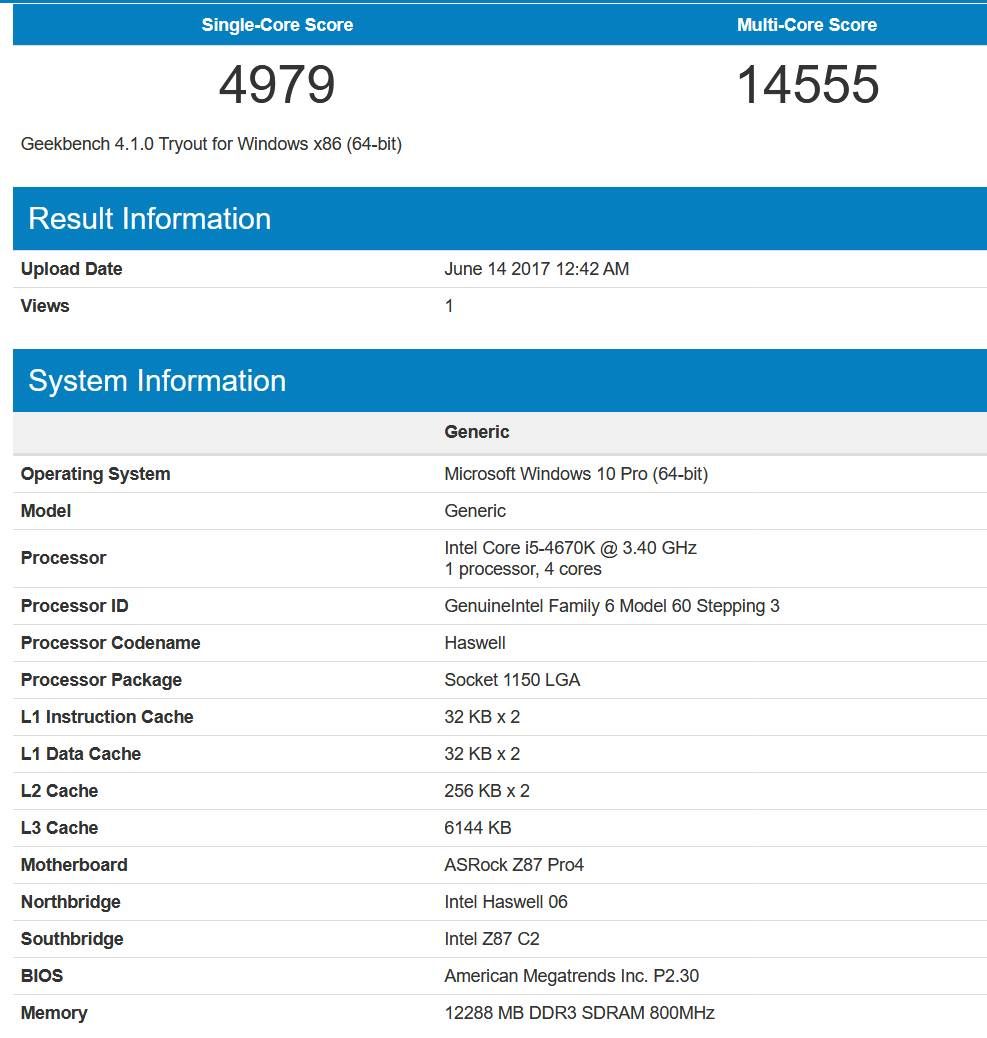Select Intel Core i5-4670K @ 3.40 GHz text

point(570,548)
